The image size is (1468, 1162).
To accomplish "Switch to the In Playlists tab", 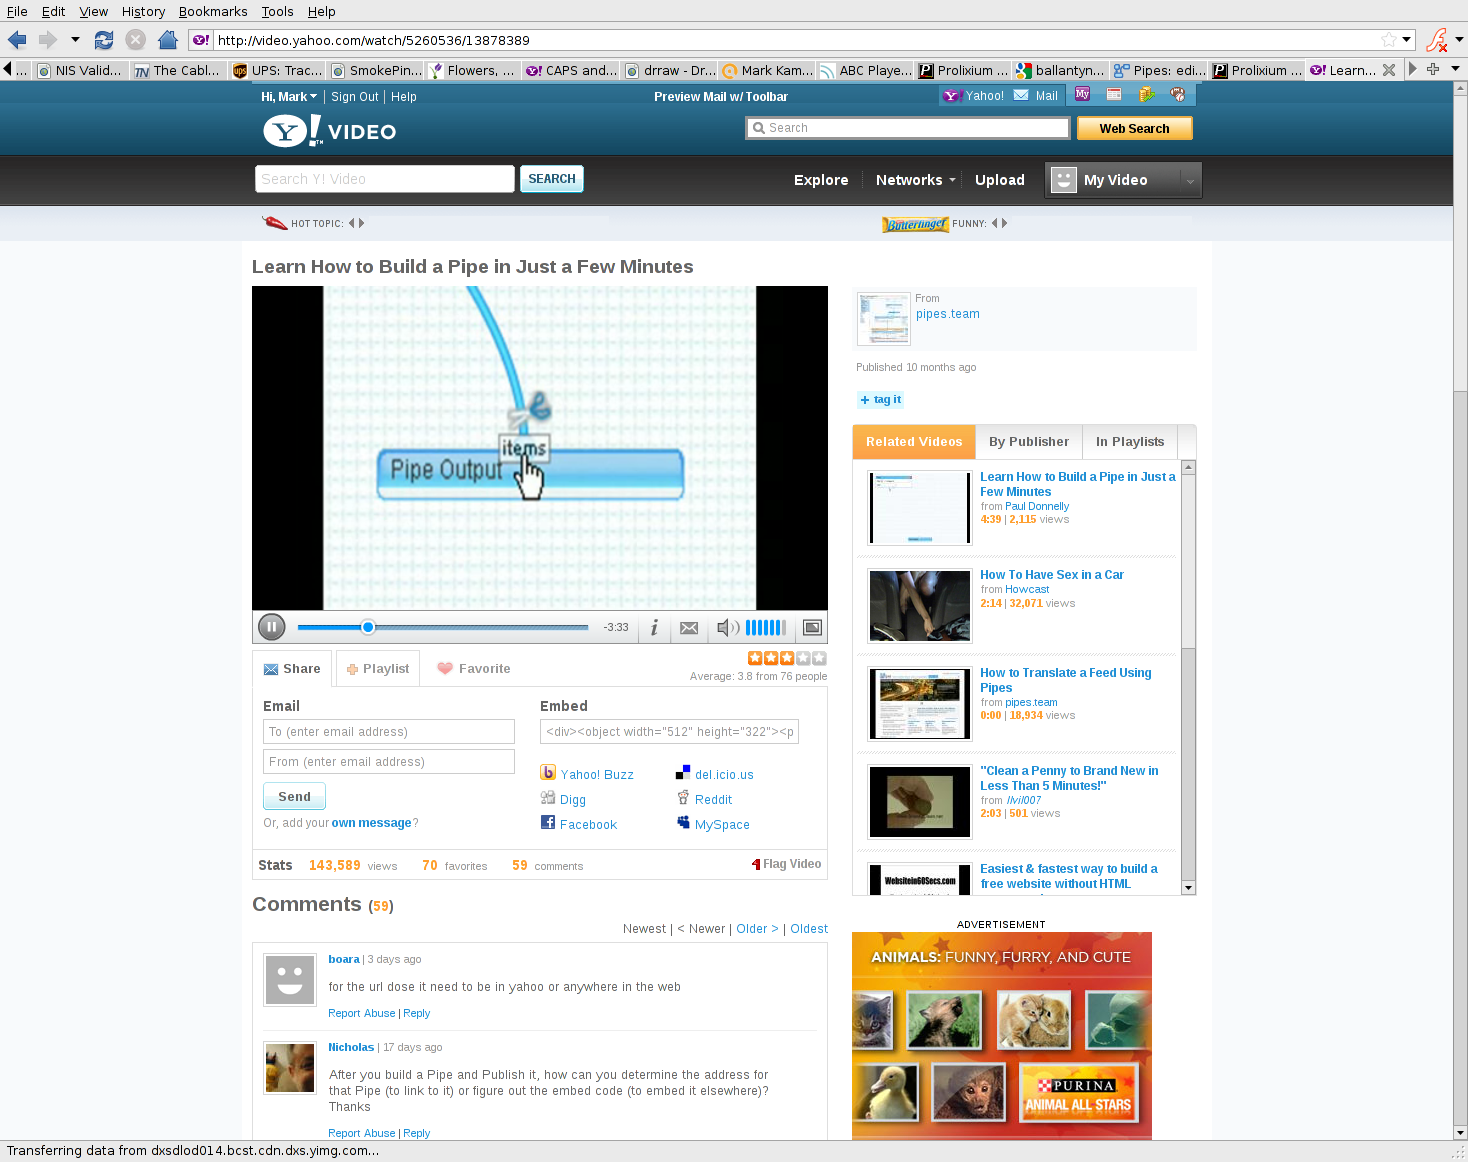I will click(x=1130, y=441).
